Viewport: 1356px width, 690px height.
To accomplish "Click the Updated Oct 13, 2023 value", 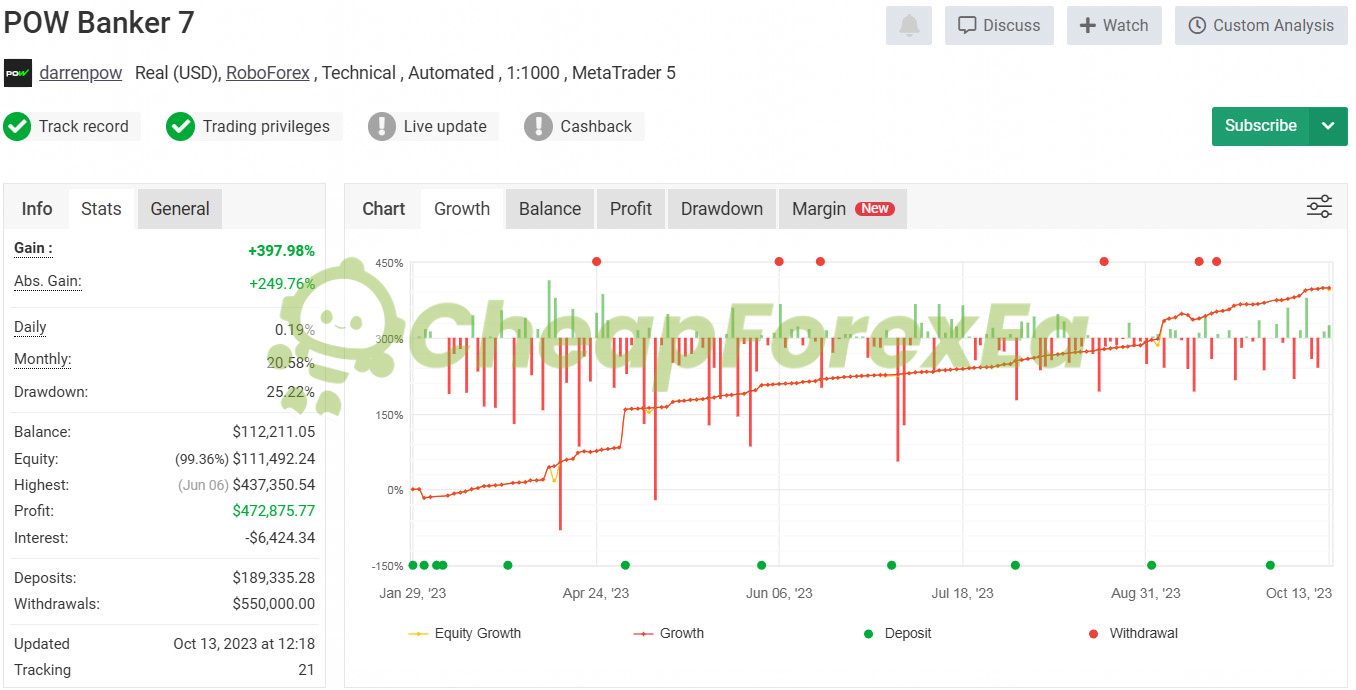I will pyautogui.click(x=244, y=644).
